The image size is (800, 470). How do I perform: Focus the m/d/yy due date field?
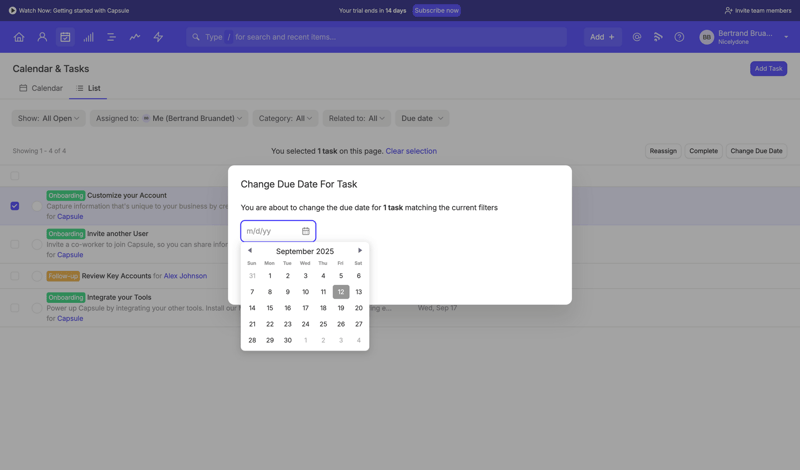pos(278,231)
